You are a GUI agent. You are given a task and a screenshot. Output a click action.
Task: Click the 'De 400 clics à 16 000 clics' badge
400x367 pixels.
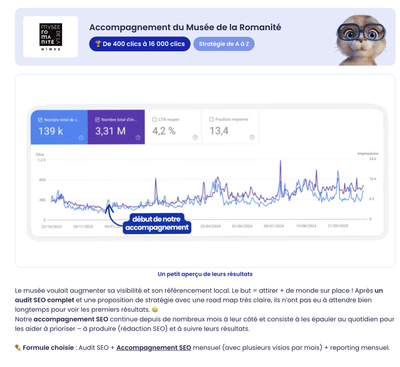point(140,44)
